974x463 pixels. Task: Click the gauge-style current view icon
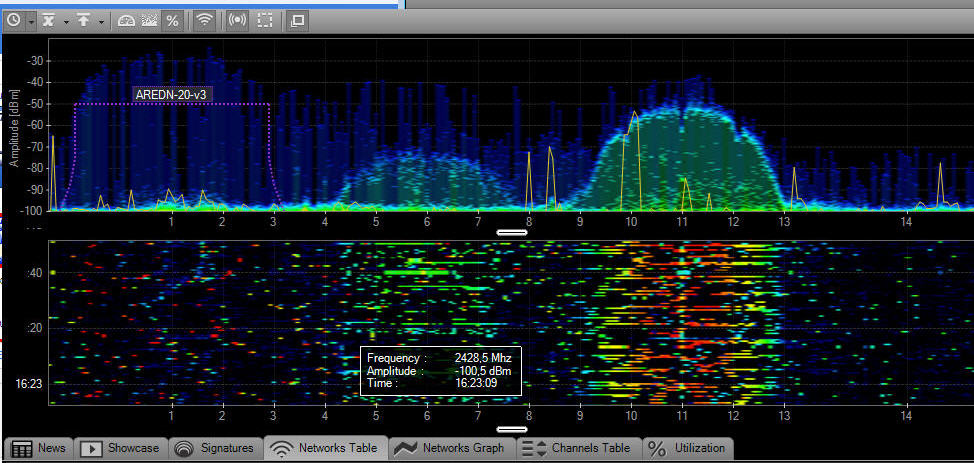coord(126,21)
